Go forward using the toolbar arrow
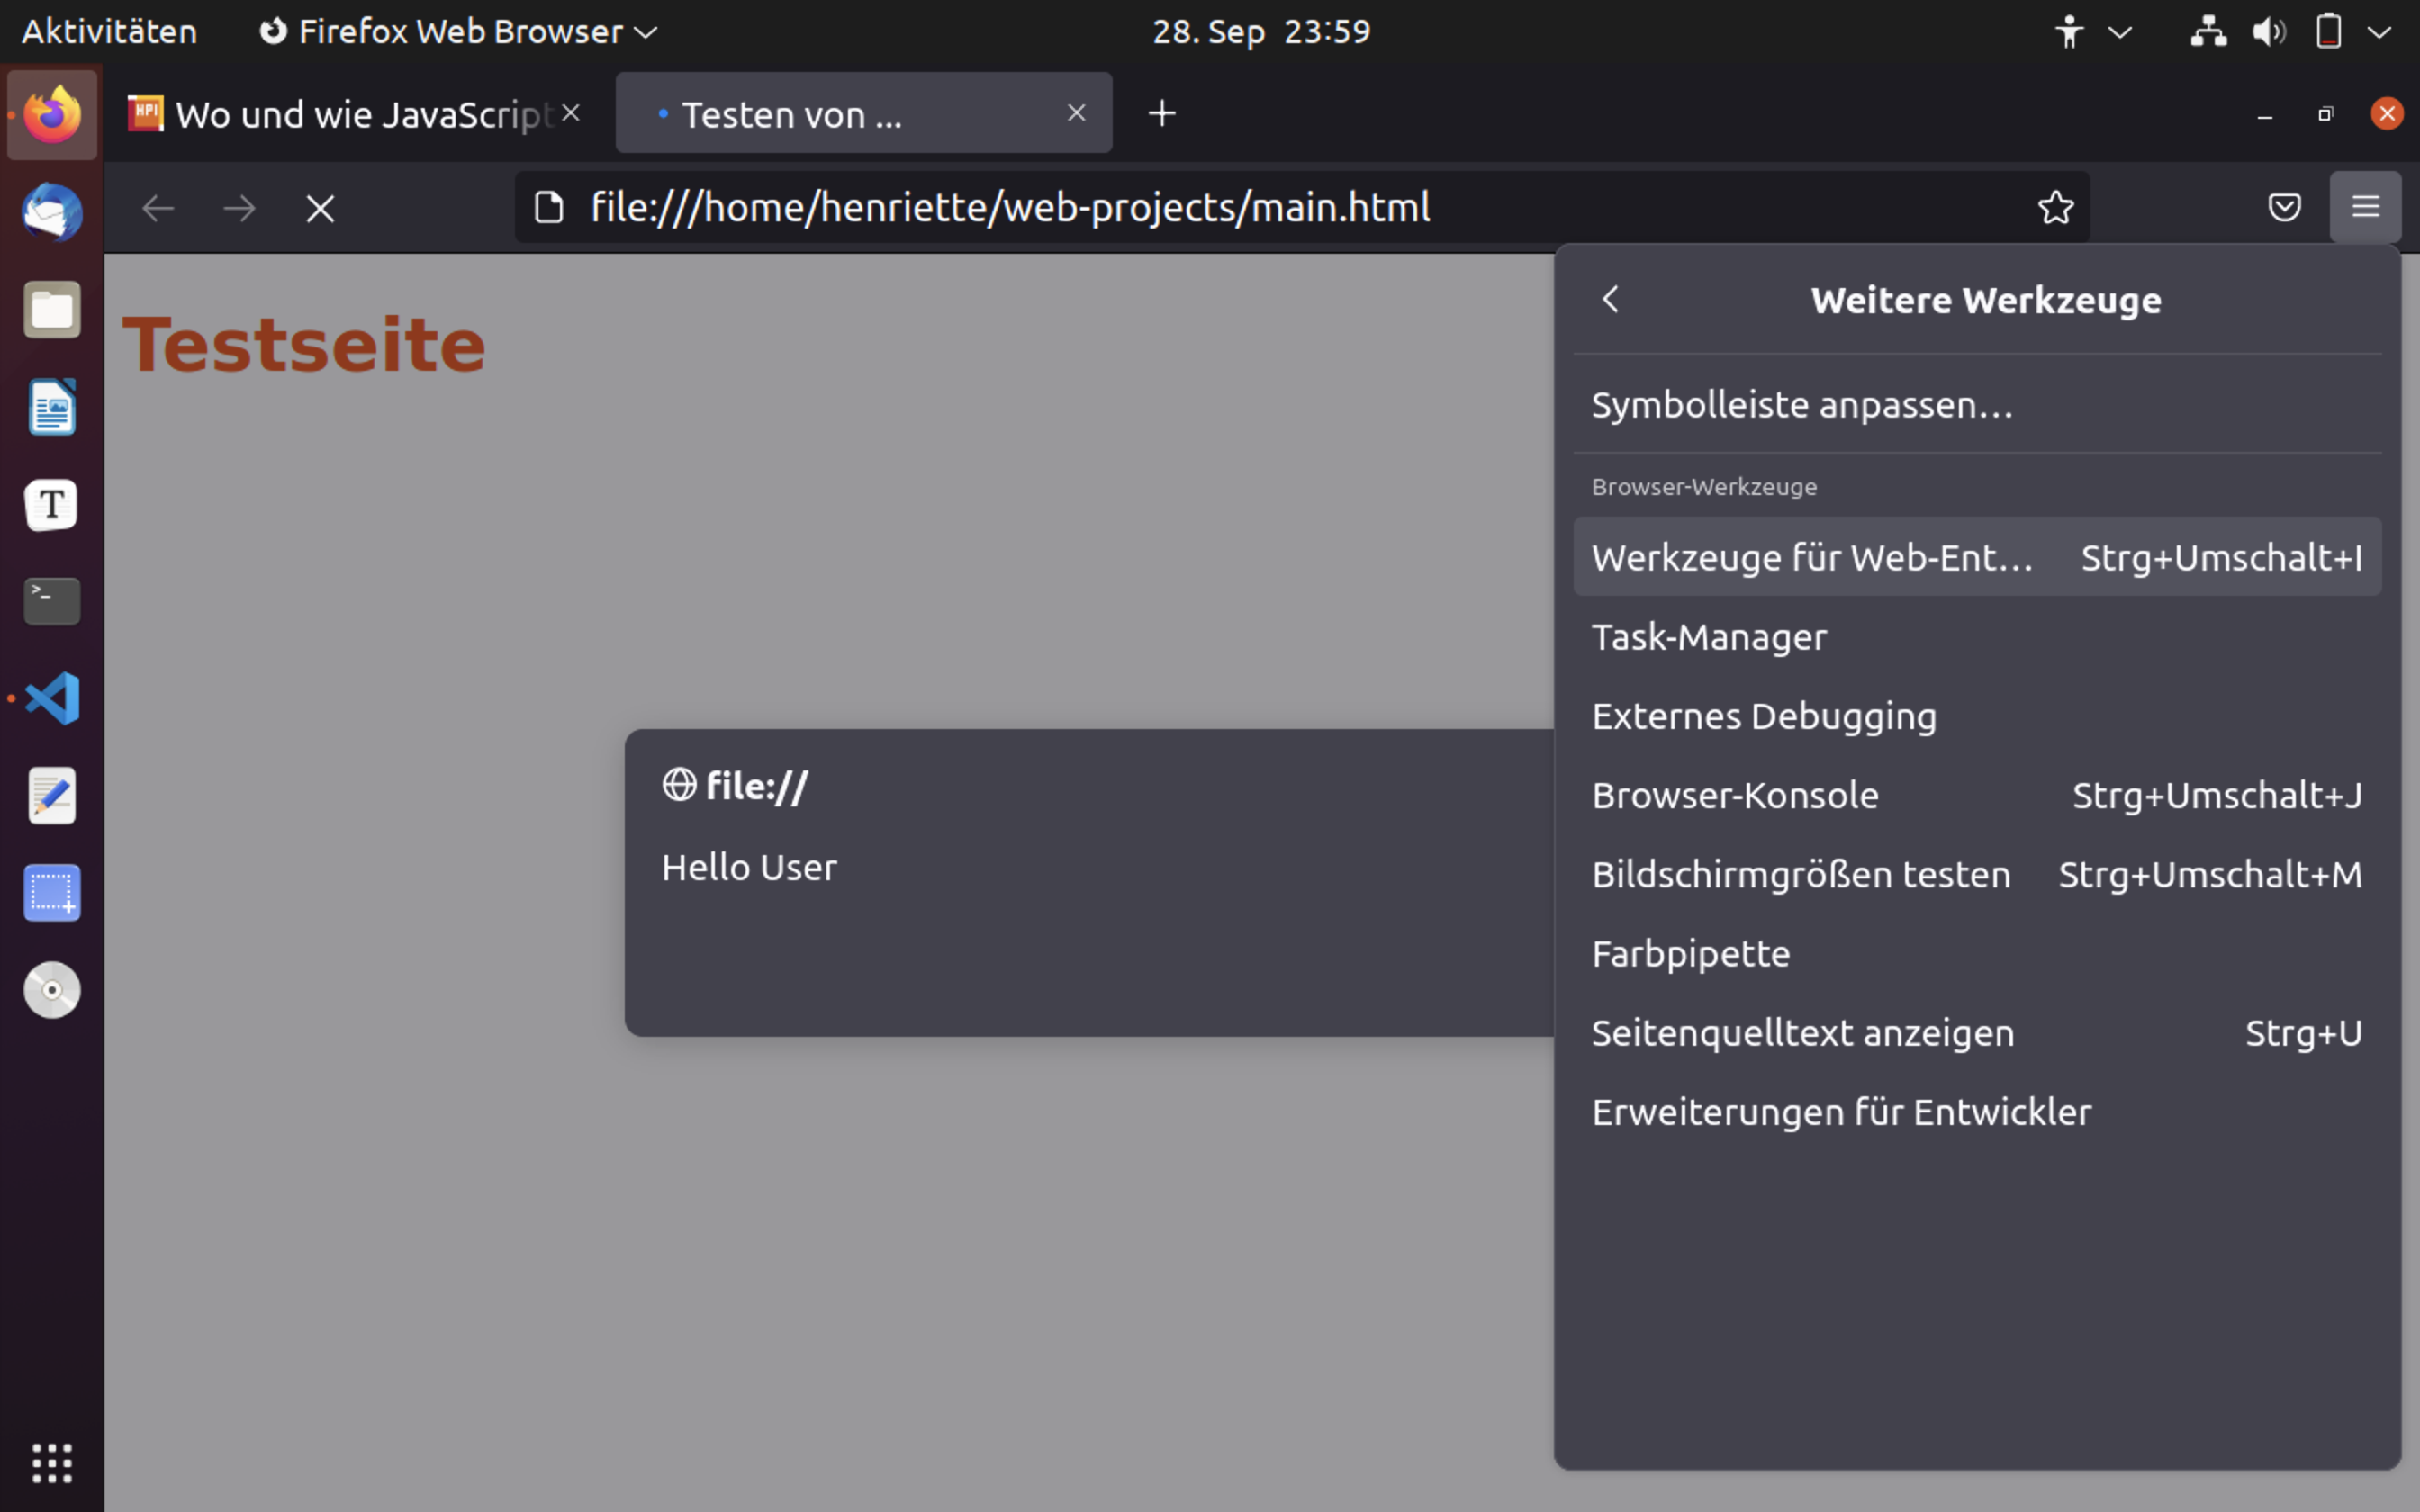 (239, 208)
